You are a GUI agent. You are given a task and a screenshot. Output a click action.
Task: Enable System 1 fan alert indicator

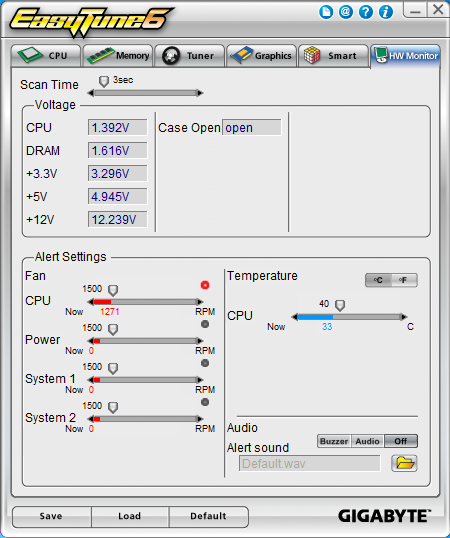point(205,363)
